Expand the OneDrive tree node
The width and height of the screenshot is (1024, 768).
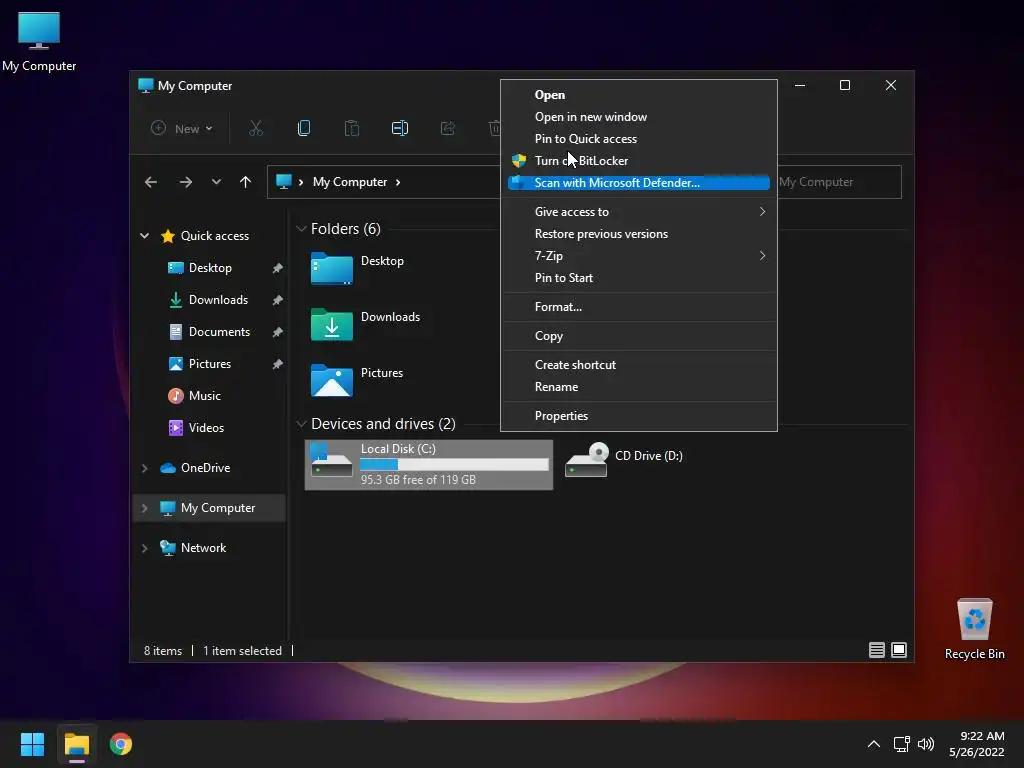coord(144,468)
